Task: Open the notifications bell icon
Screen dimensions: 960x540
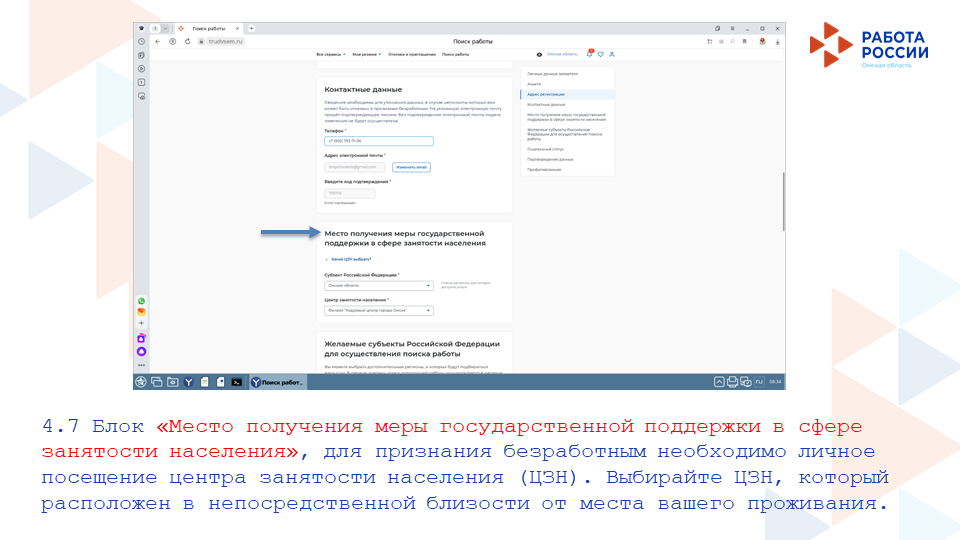Action: point(589,54)
